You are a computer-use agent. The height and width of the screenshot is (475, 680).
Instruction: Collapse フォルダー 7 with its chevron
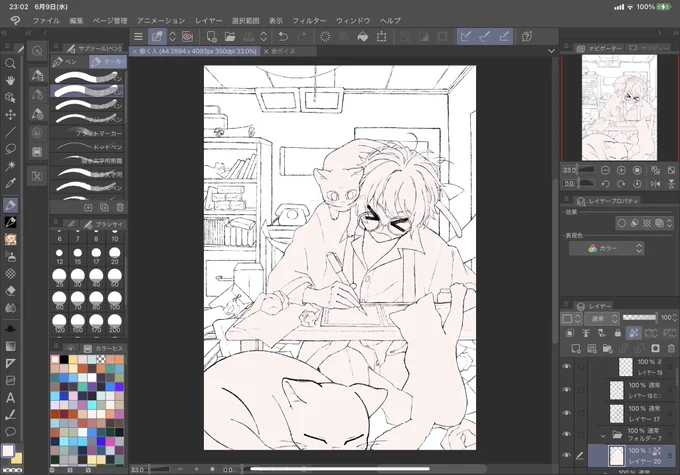603,435
